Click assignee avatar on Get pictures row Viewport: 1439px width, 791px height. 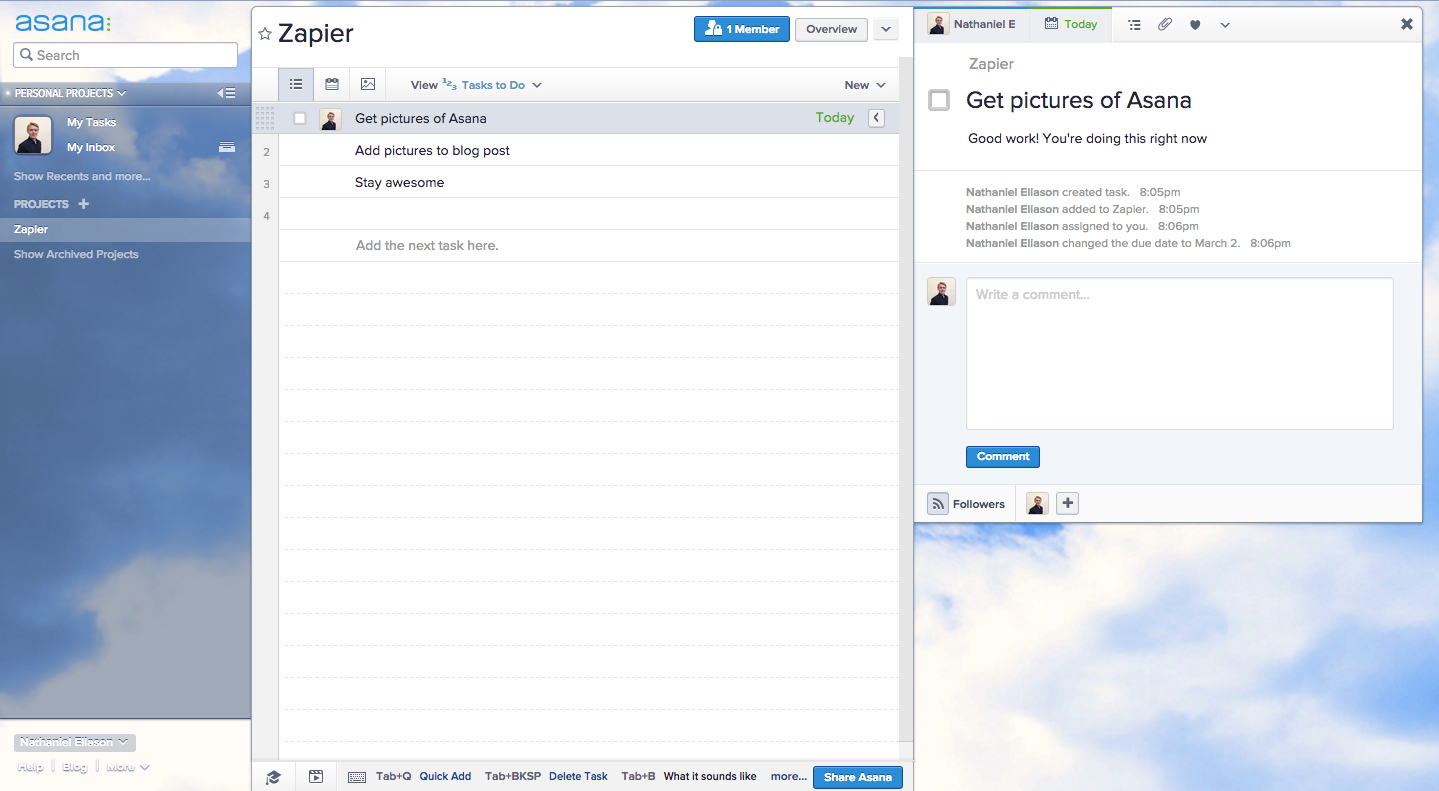330,119
